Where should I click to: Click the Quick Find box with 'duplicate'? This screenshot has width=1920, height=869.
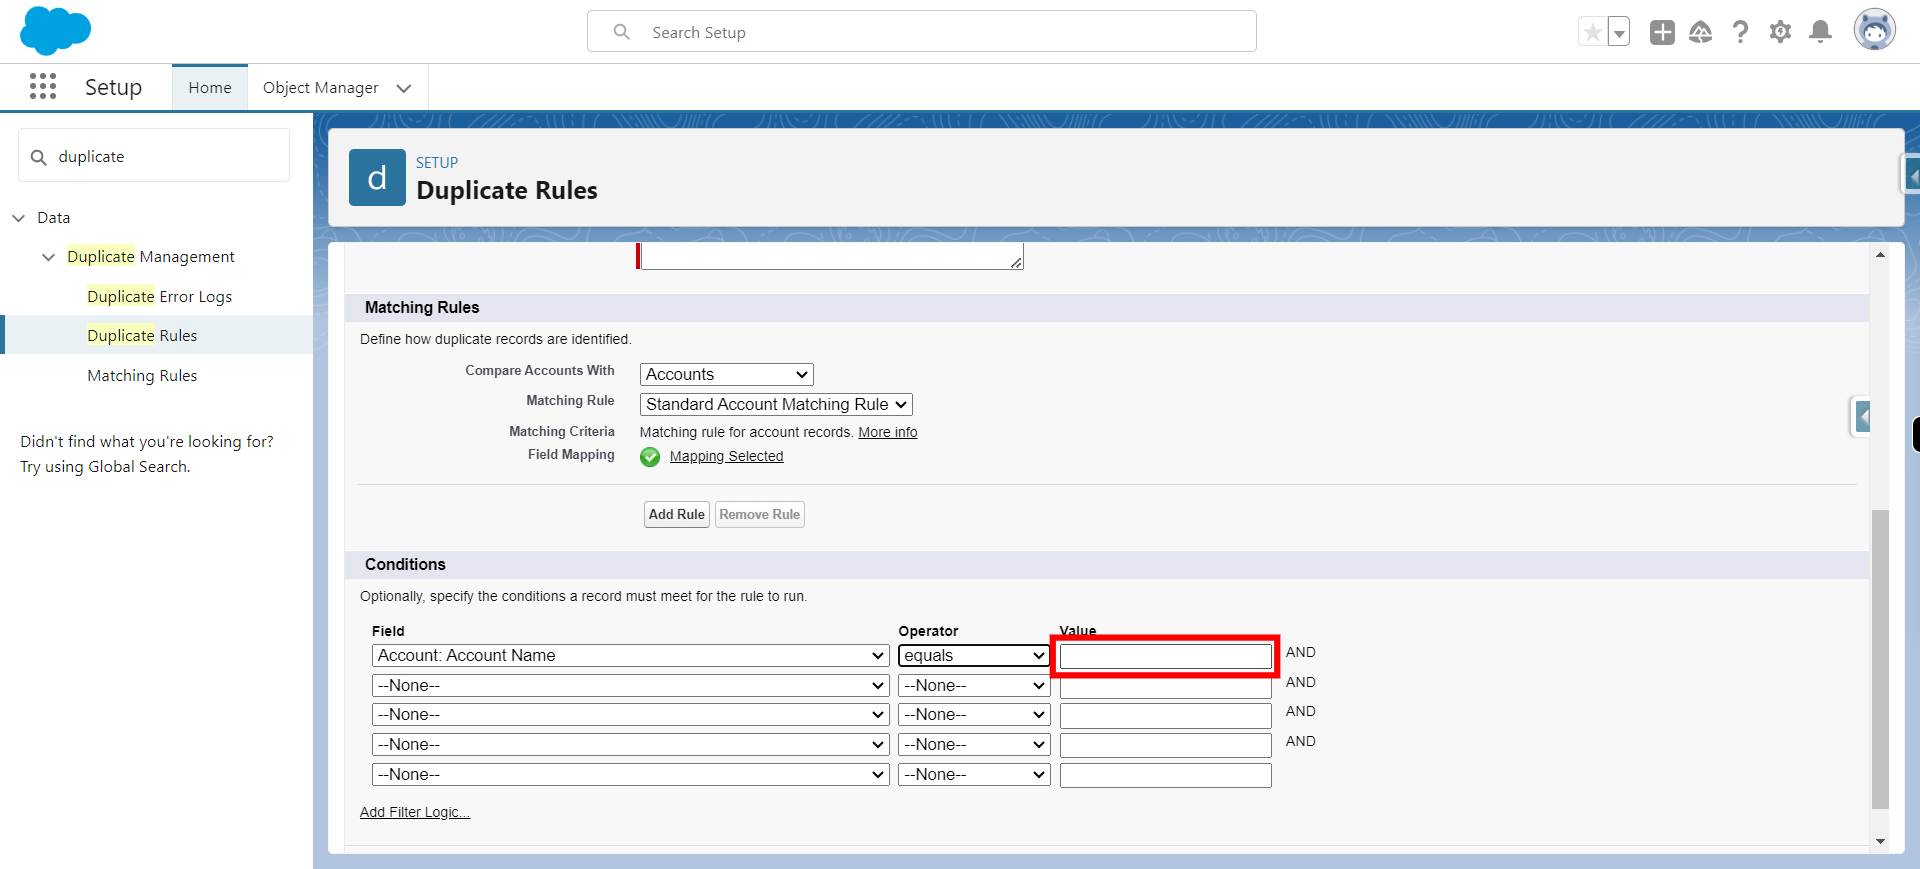point(154,156)
